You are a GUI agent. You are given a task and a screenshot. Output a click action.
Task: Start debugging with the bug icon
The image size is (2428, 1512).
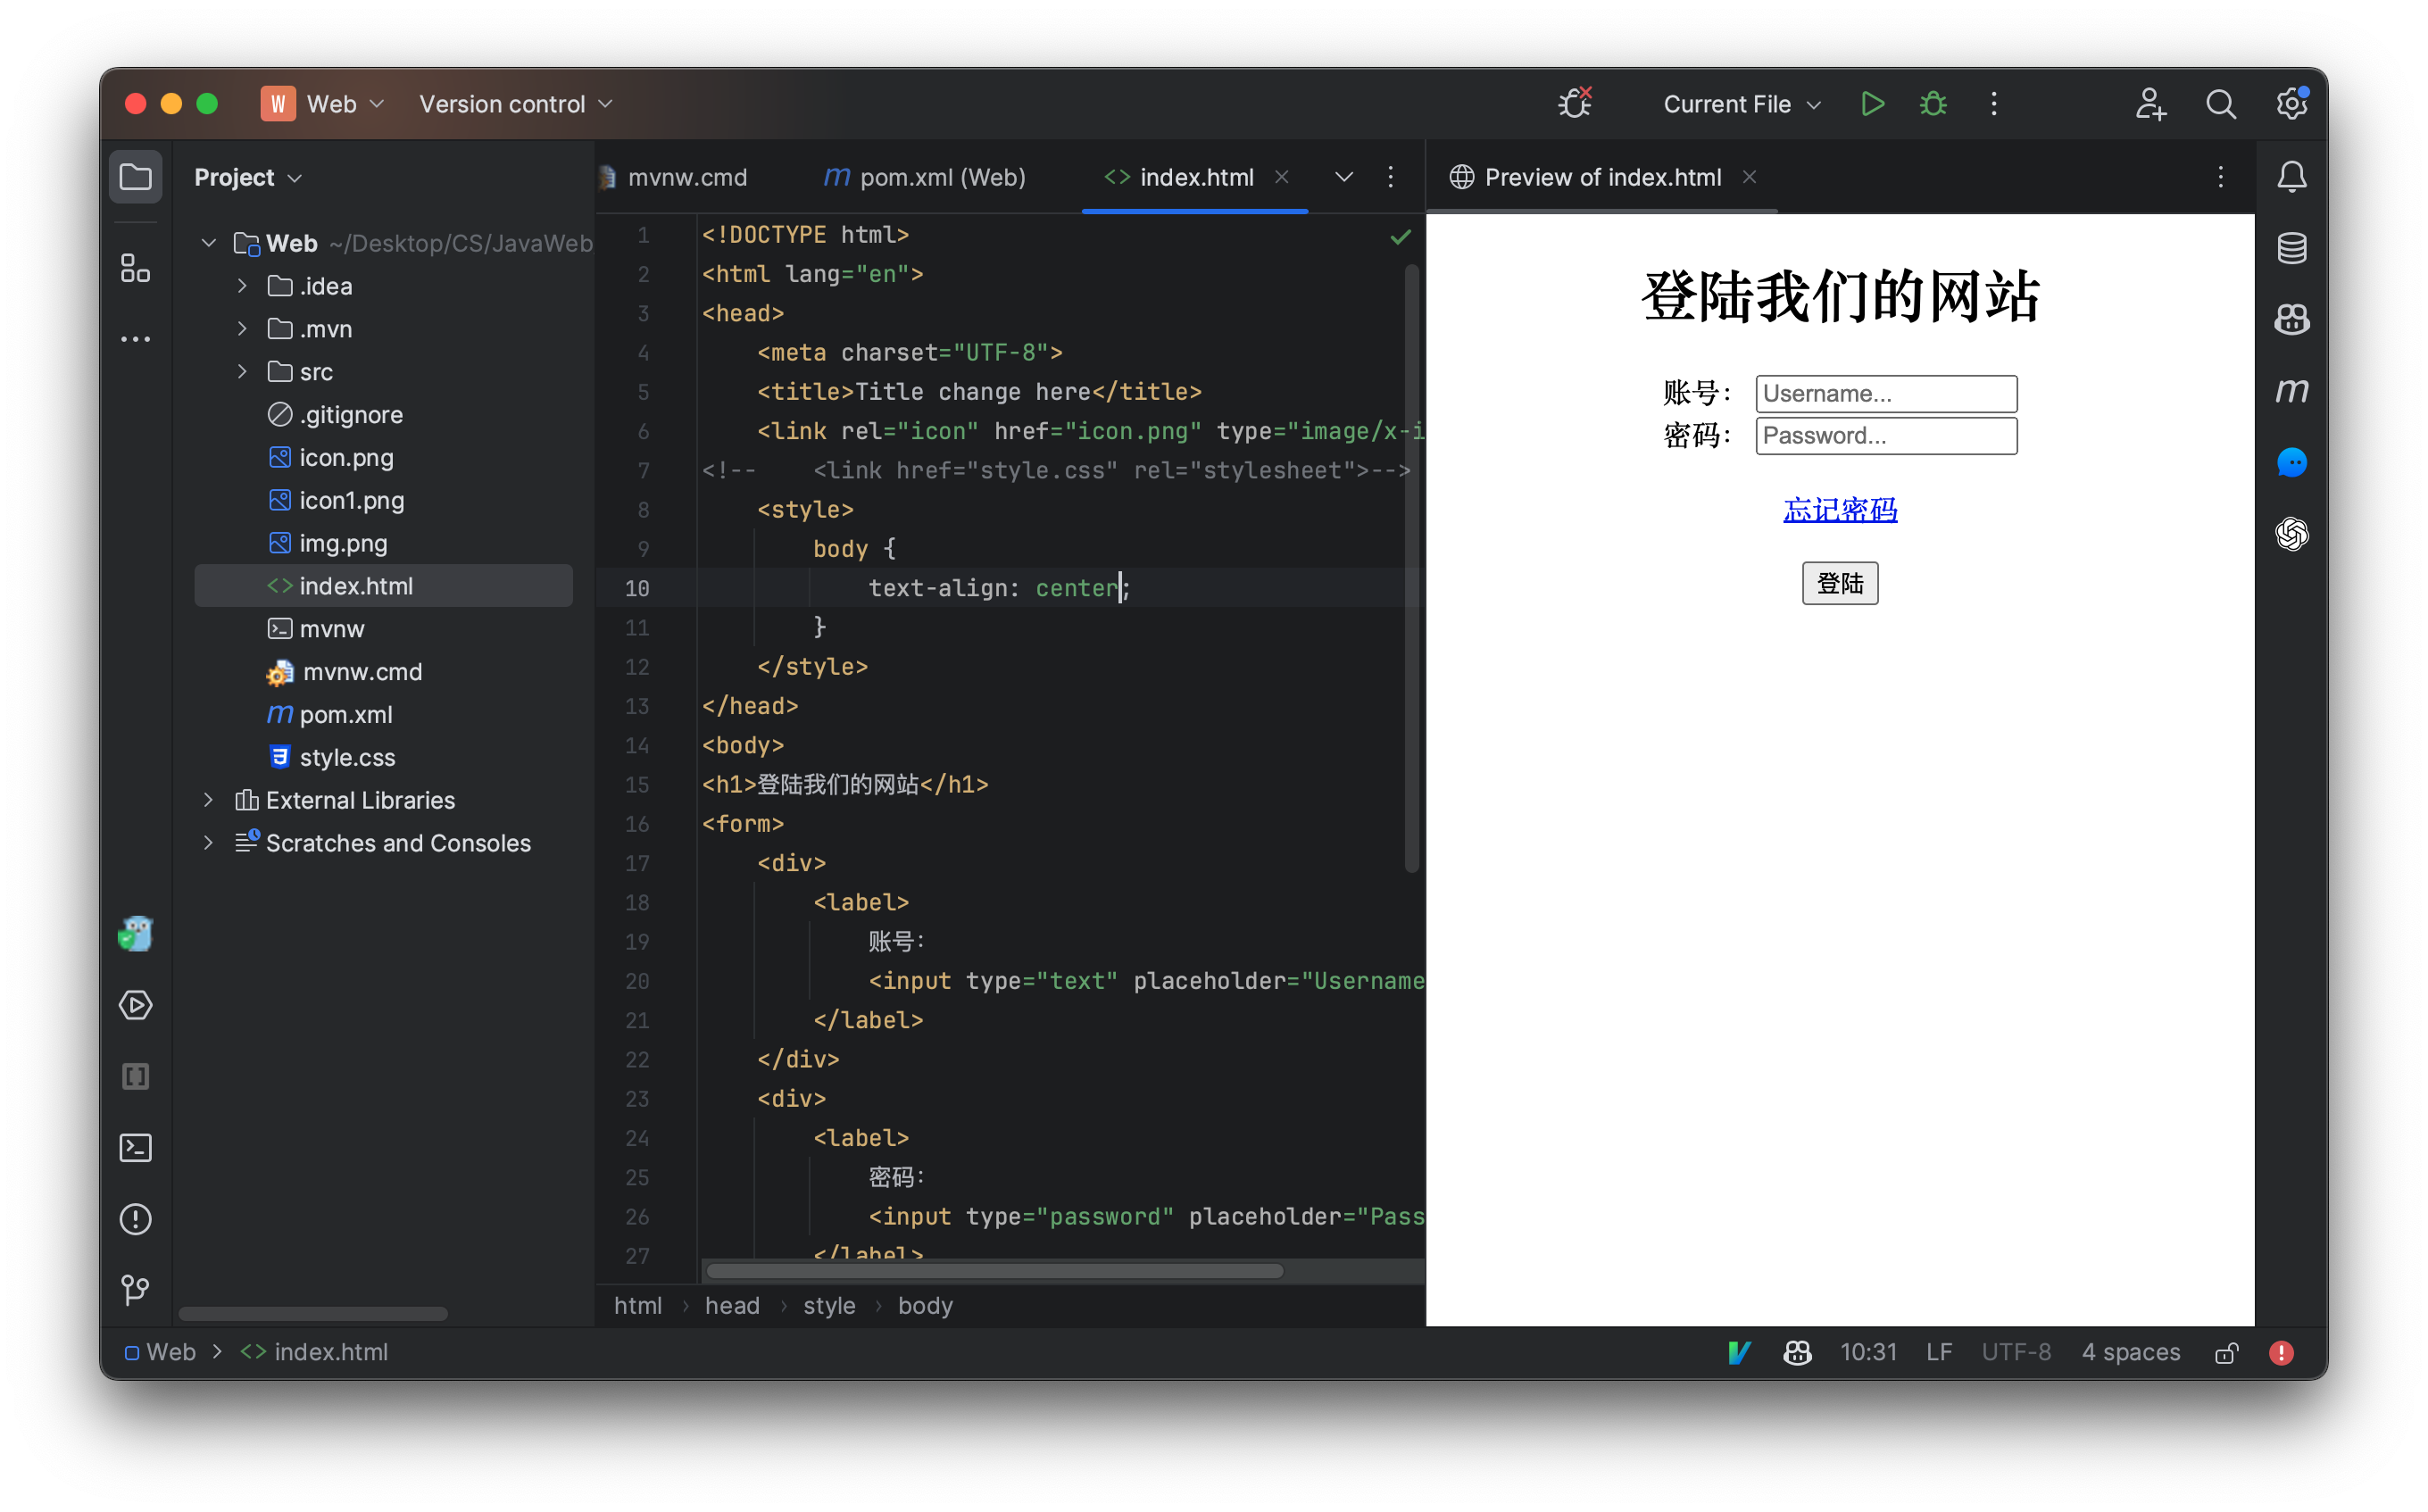tap(1932, 103)
